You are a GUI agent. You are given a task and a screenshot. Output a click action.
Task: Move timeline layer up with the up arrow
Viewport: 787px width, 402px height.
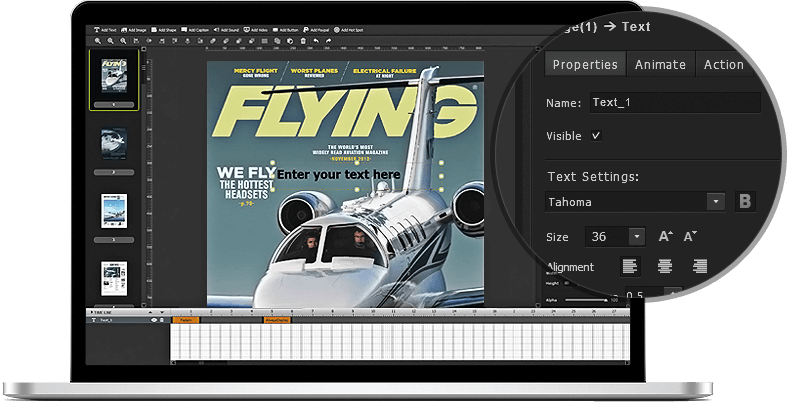150,312
